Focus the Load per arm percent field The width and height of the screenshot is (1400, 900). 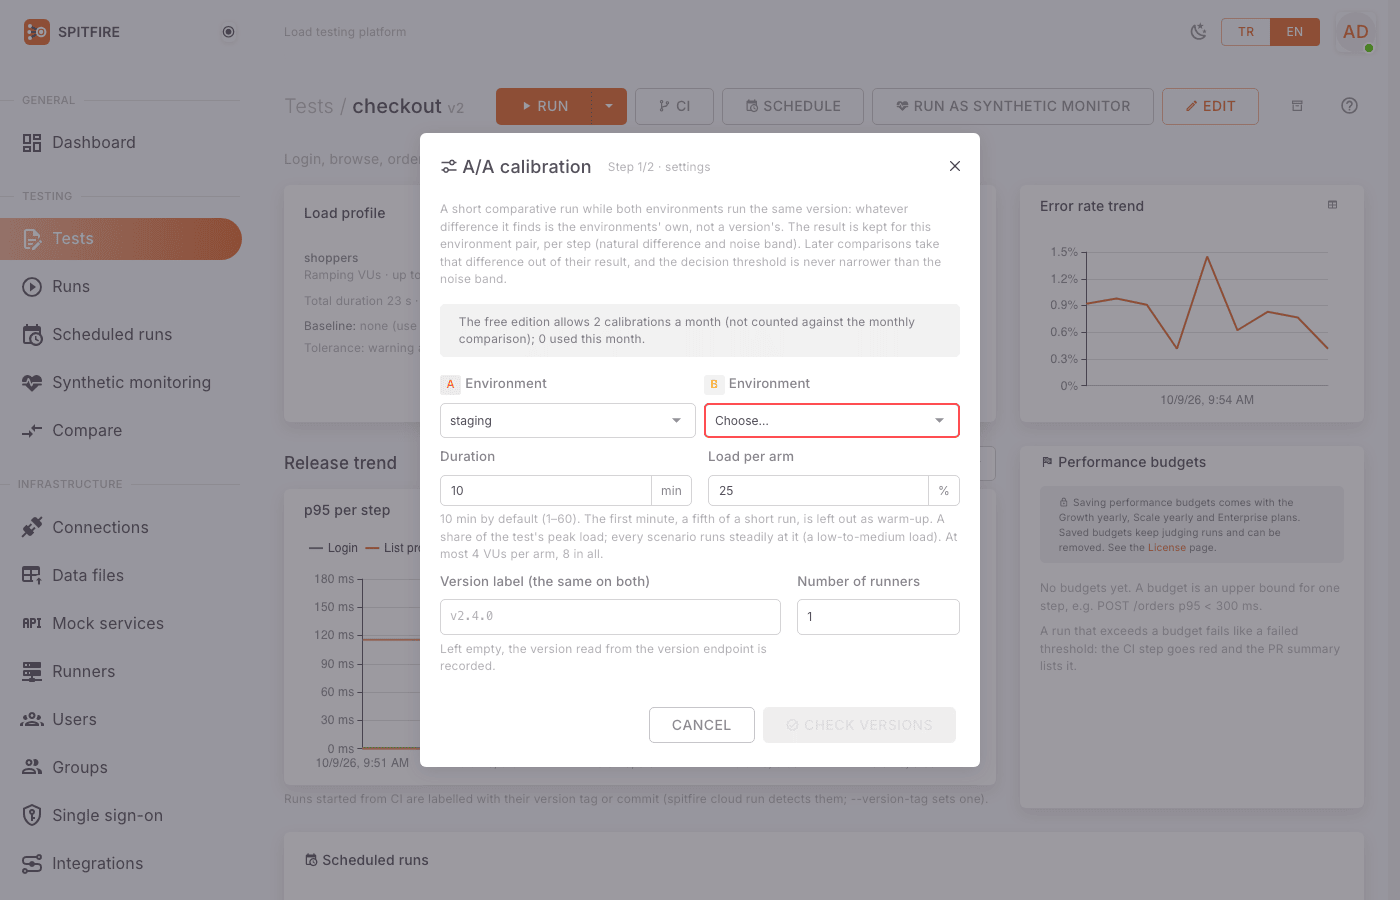click(x=818, y=491)
